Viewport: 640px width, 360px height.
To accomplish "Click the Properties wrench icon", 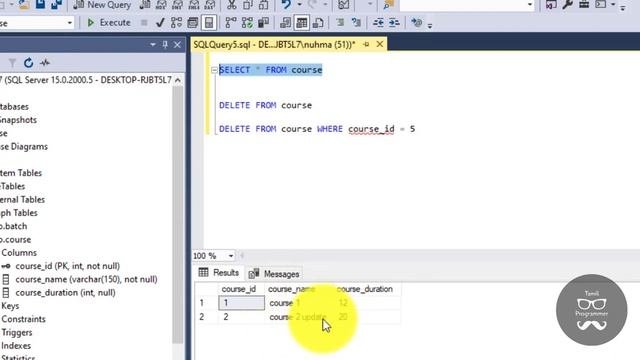I will pos(567,5).
